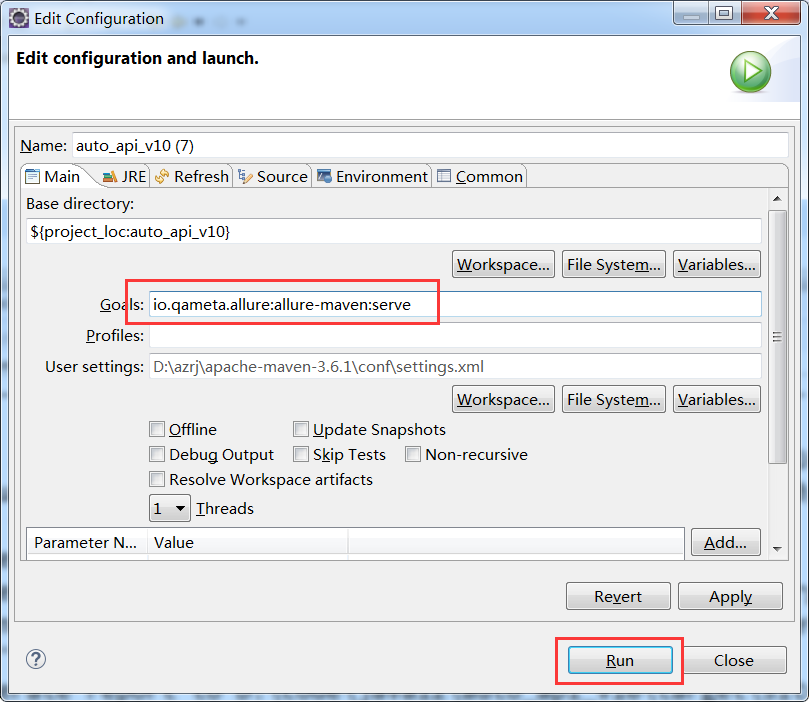Click the Goals input field
This screenshot has width=809, height=702.
tap(455, 305)
